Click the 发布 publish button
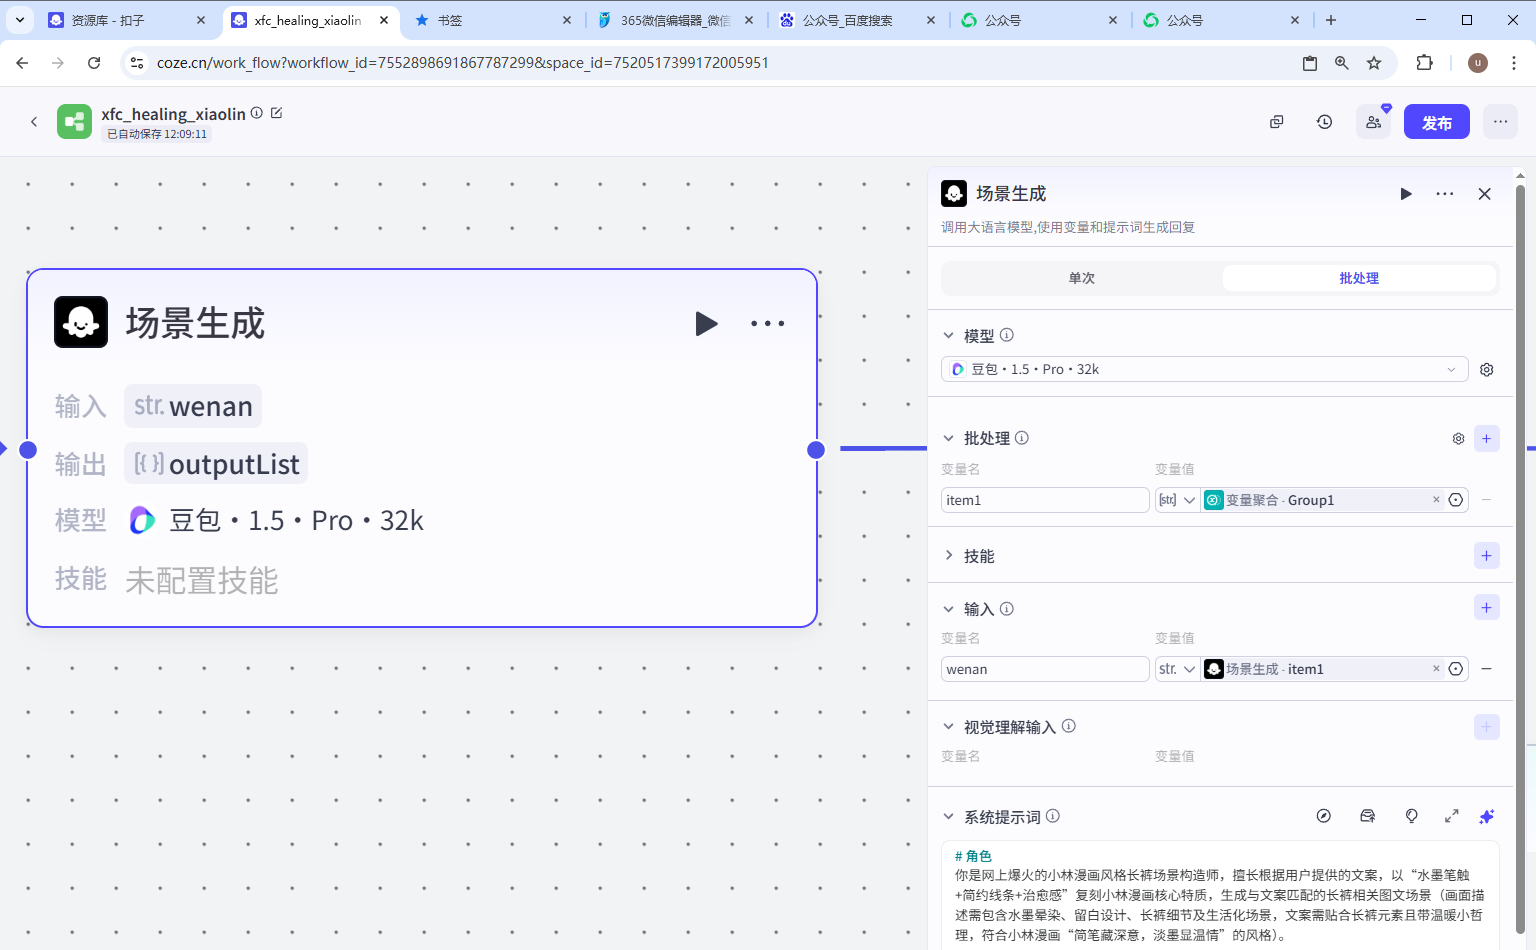The image size is (1536, 950). coord(1437,122)
